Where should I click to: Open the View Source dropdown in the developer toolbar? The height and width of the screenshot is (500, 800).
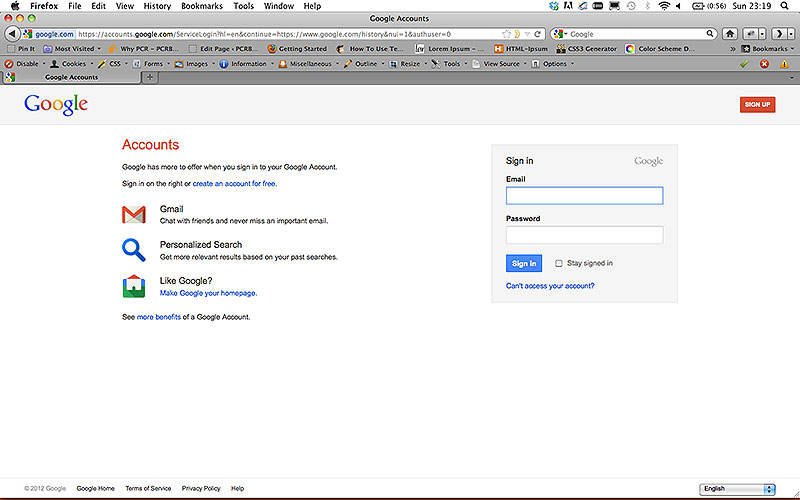pos(499,64)
